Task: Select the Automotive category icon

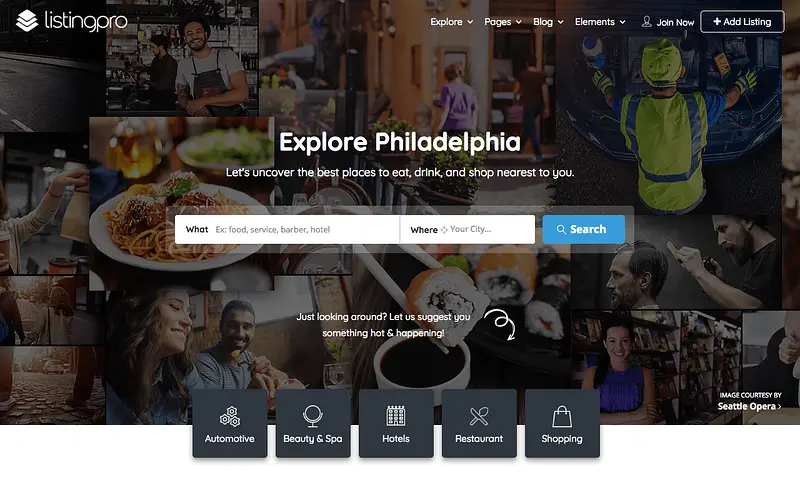Action: (230, 416)
